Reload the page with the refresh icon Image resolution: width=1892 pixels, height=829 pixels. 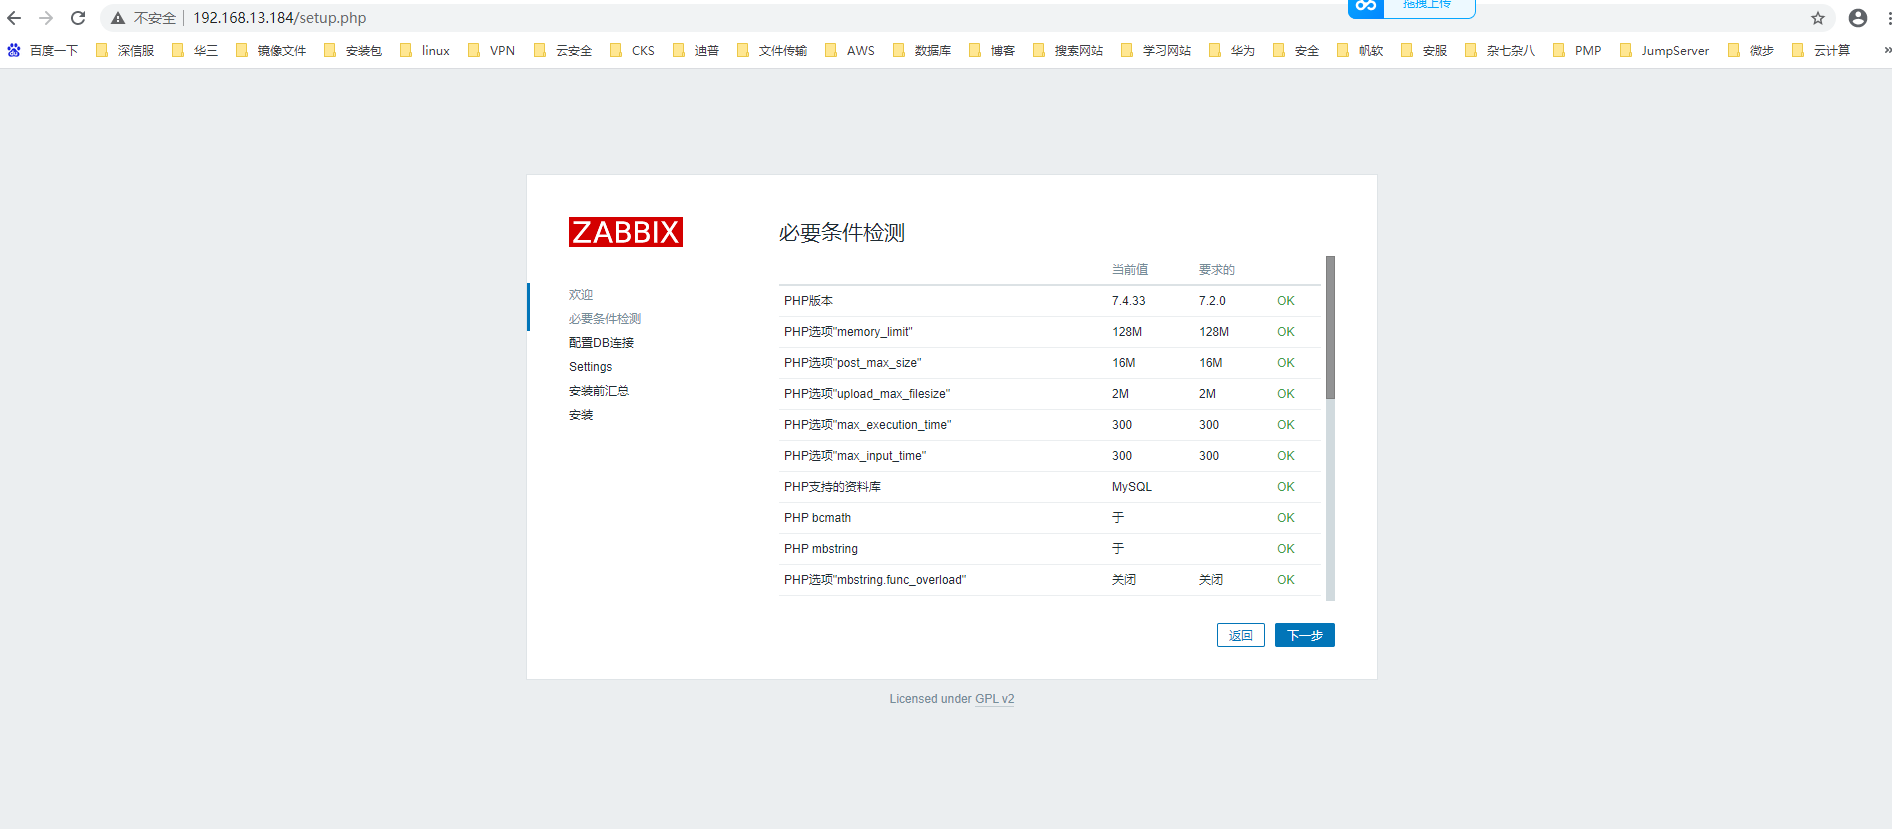coord(78,18)
